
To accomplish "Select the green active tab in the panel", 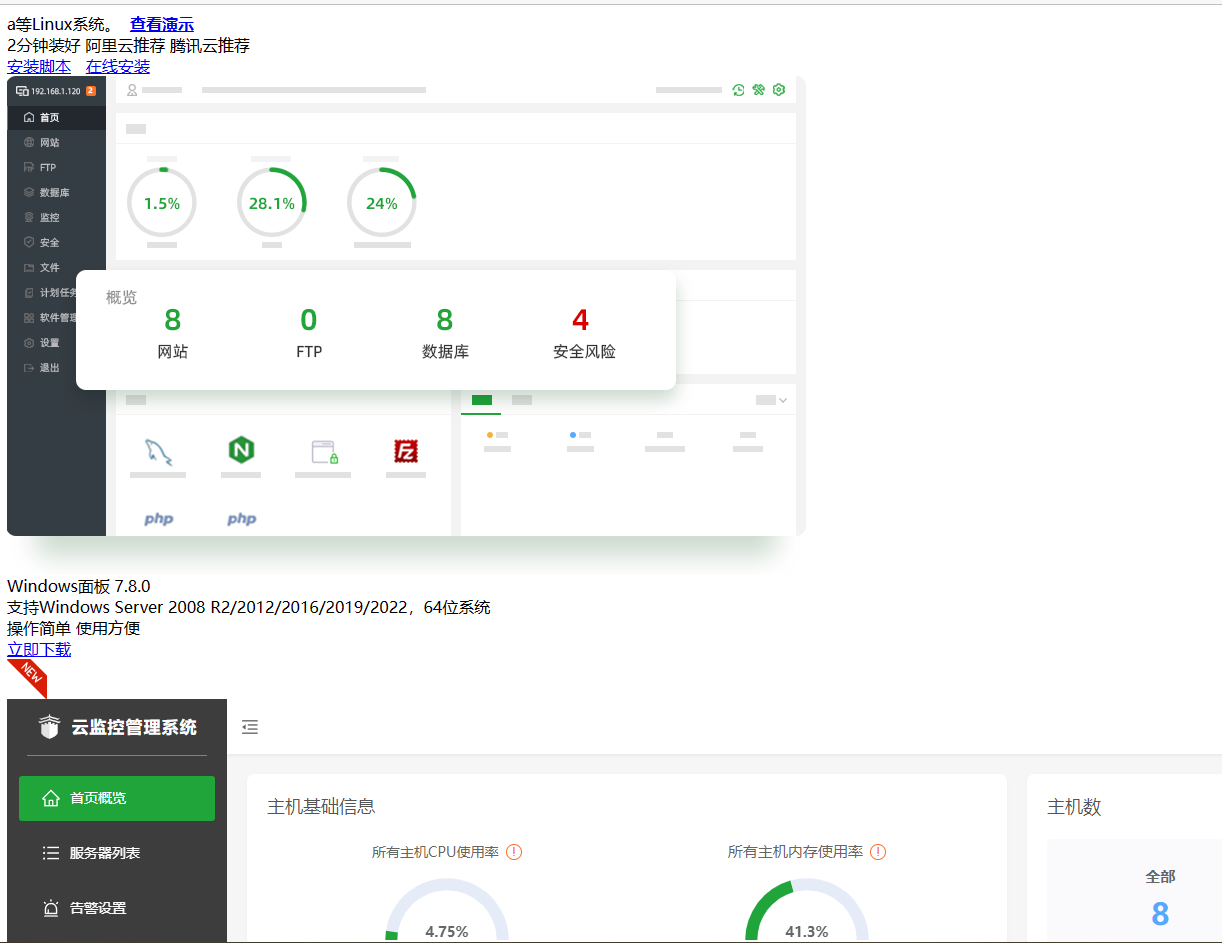I will point(481,400).
